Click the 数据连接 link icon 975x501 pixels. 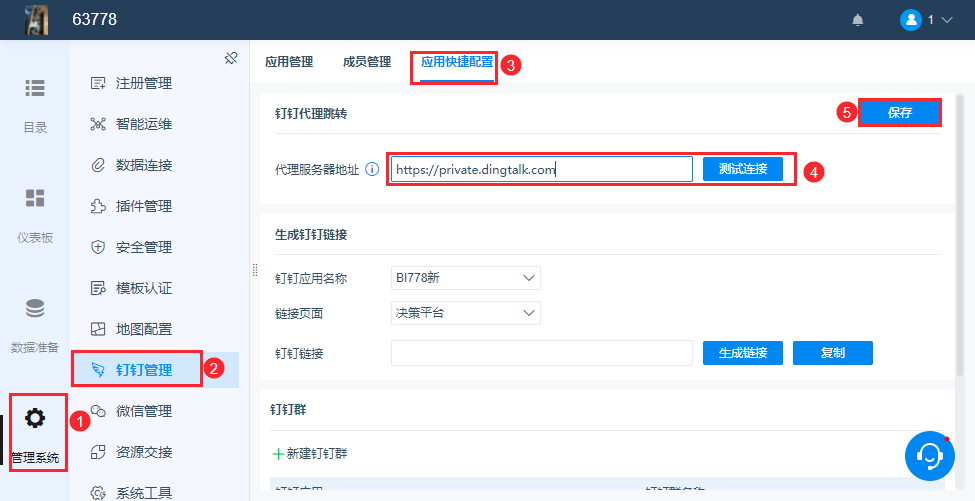tap(98, 165)
